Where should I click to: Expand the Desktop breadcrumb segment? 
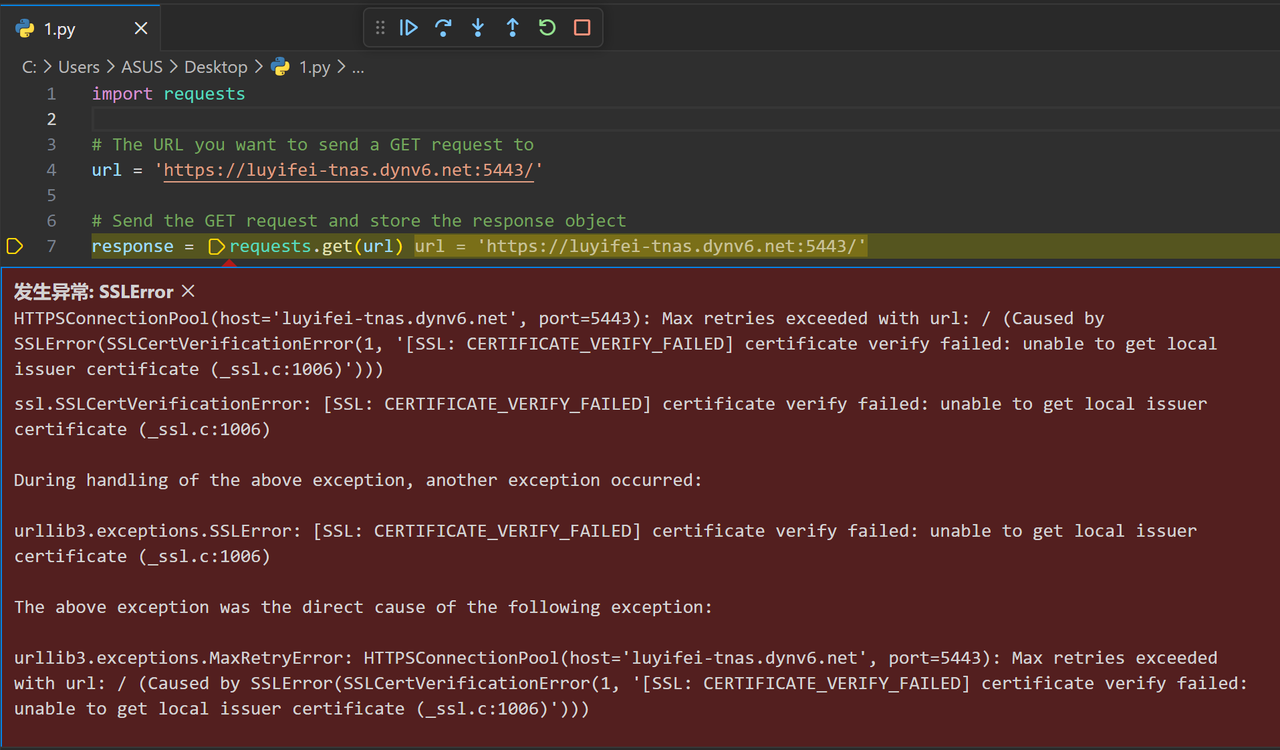[x=216, y=67]
